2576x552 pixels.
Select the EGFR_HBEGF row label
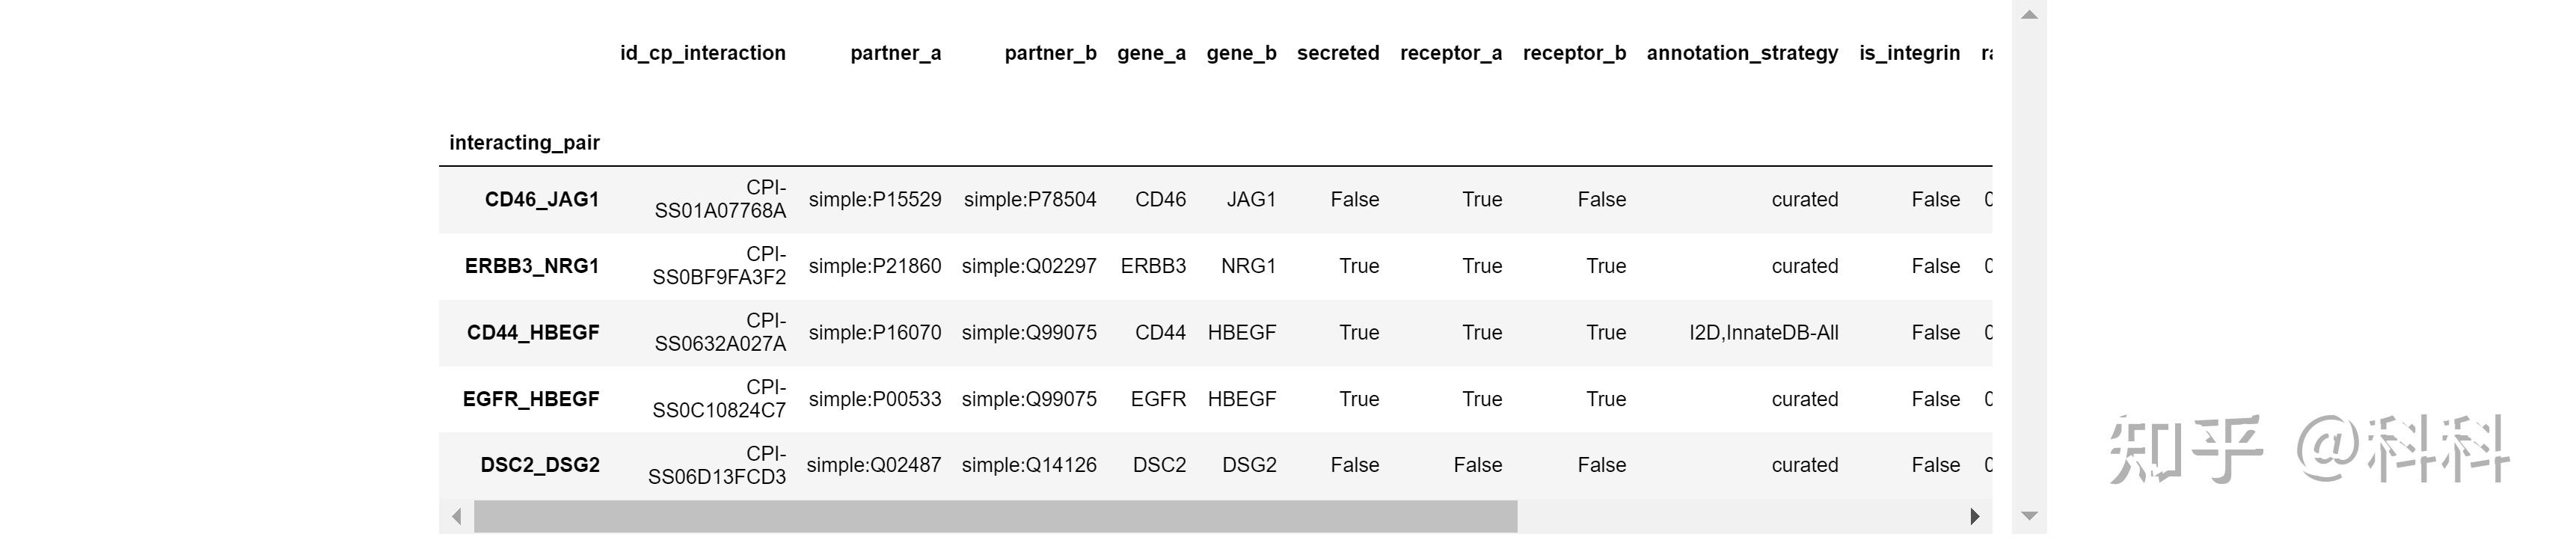pos(531,399)
